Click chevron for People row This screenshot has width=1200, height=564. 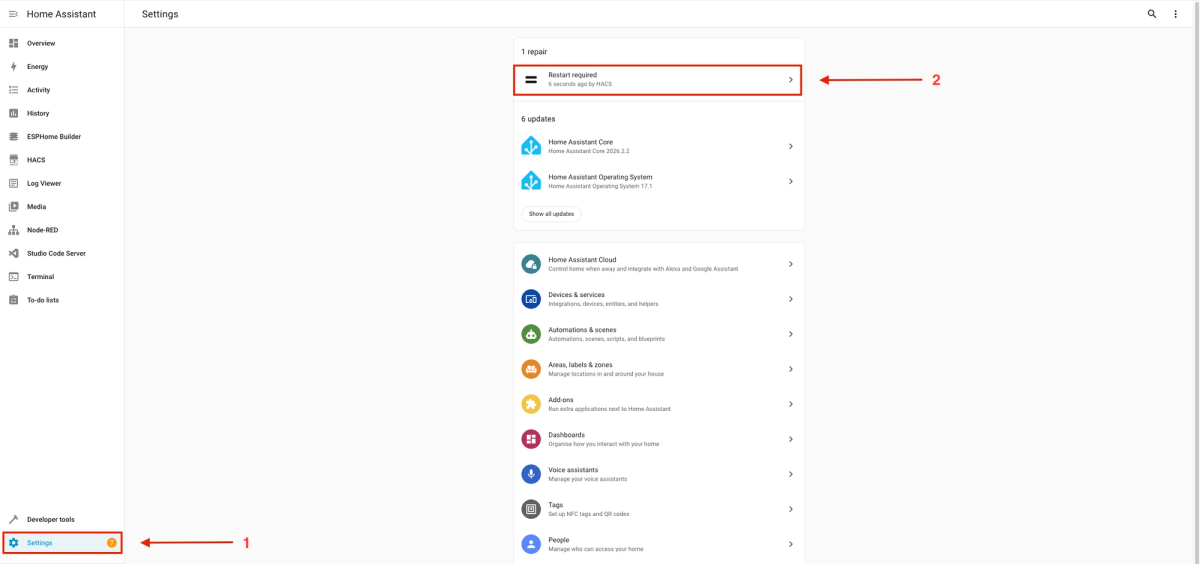click(791, 544)
